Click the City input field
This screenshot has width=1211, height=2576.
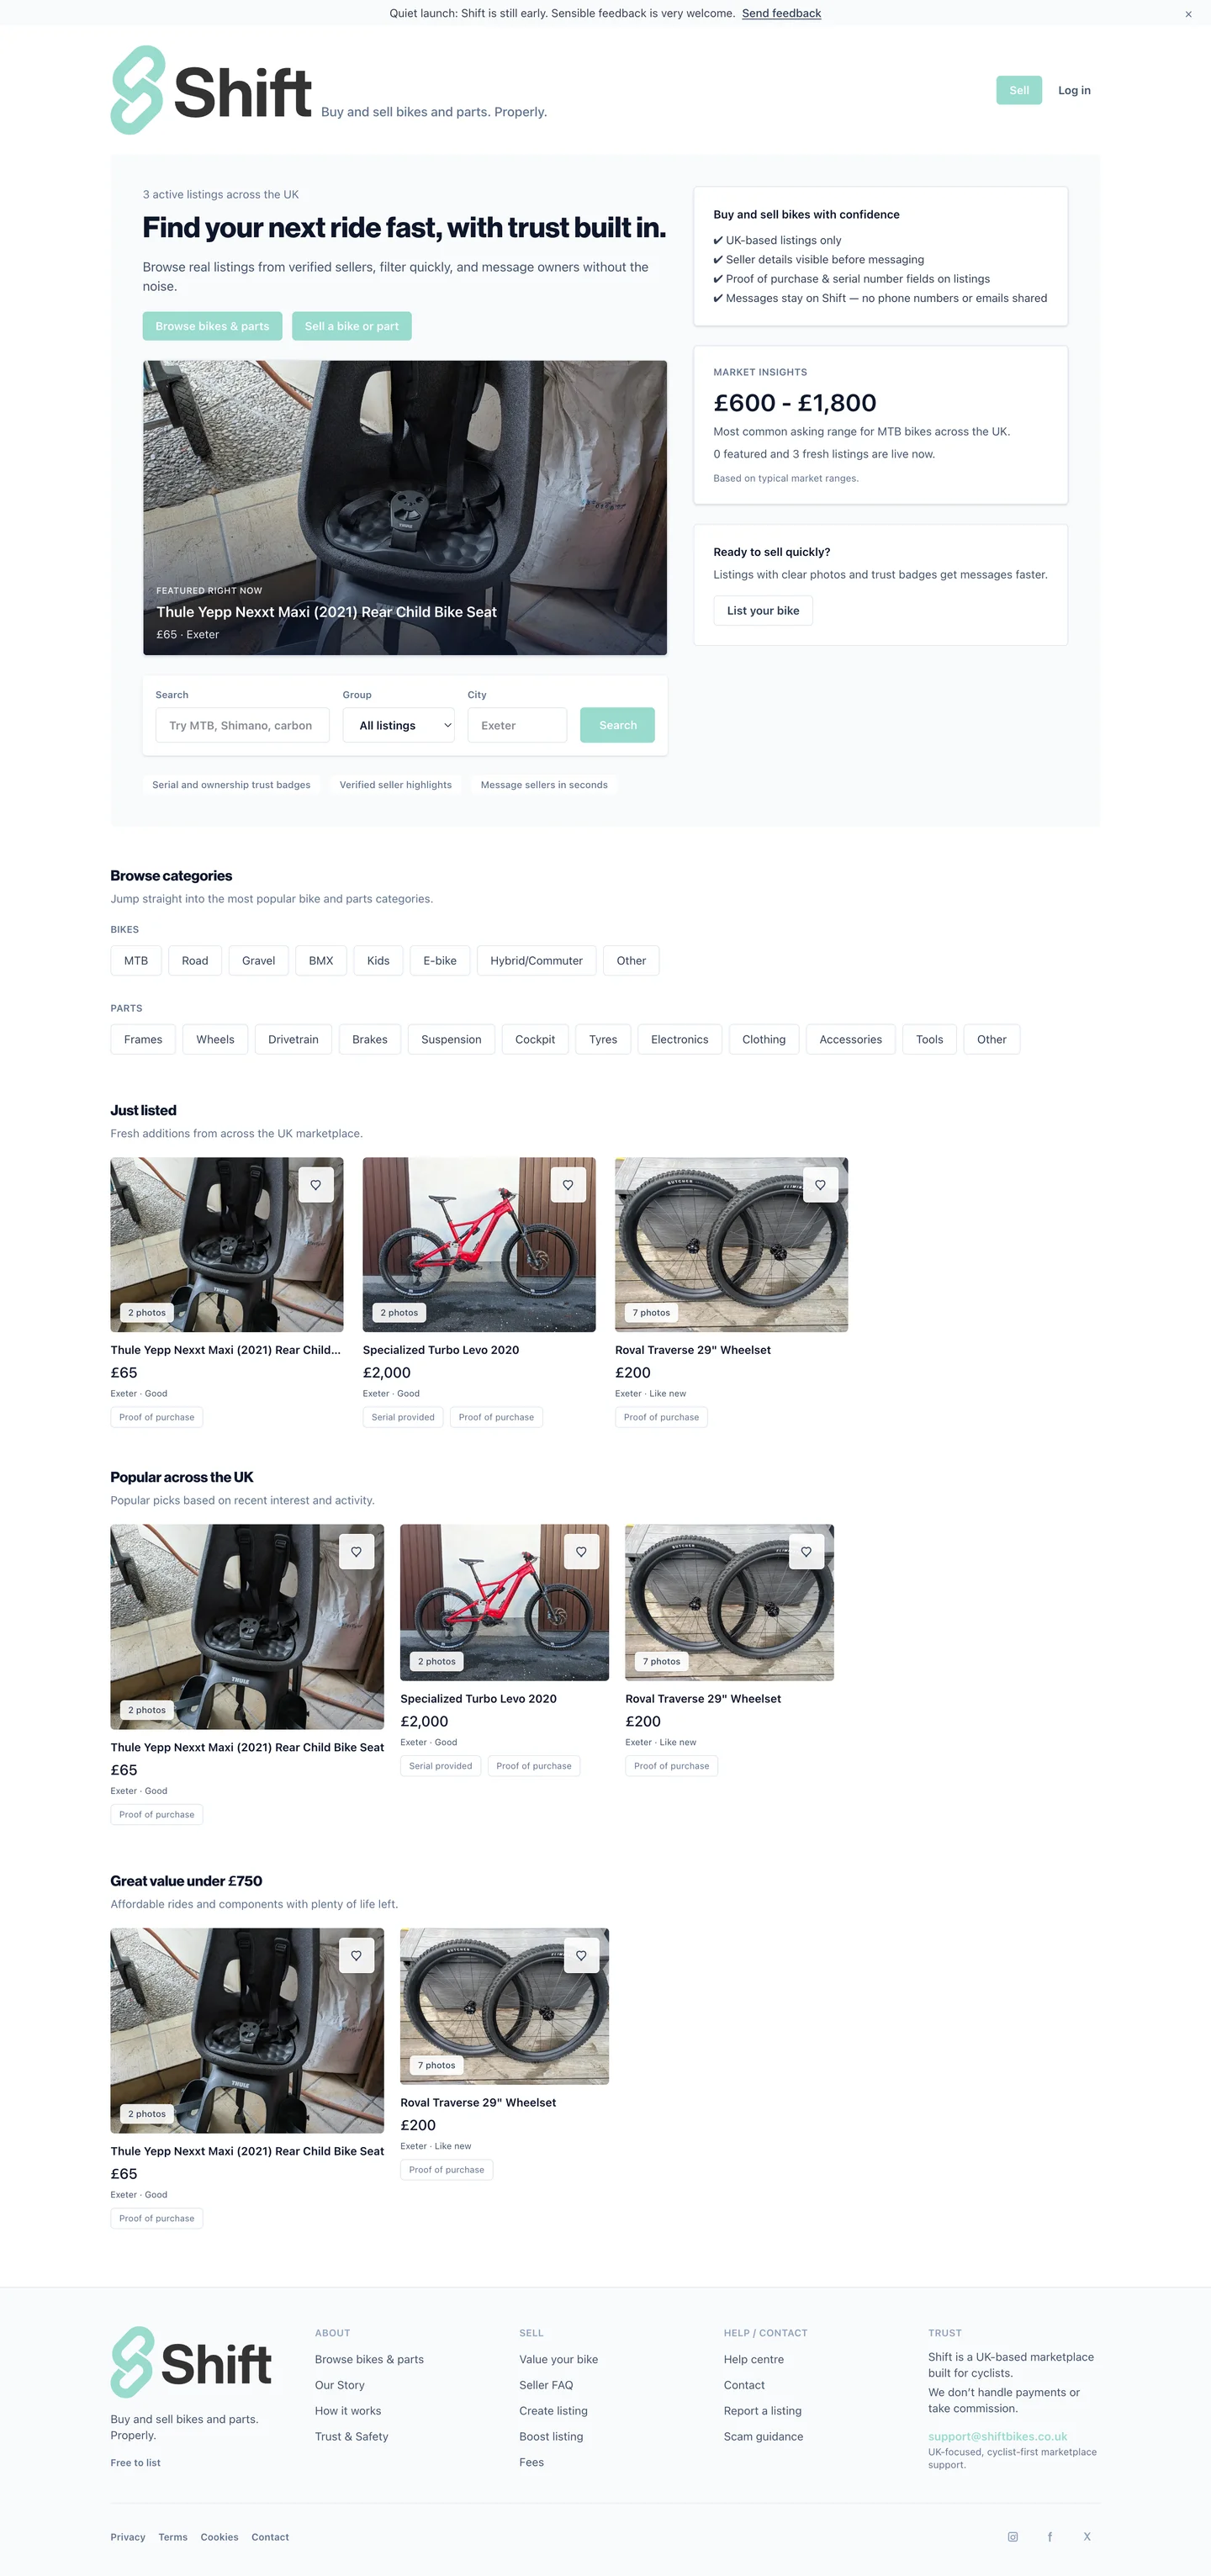tap(517, 726)
